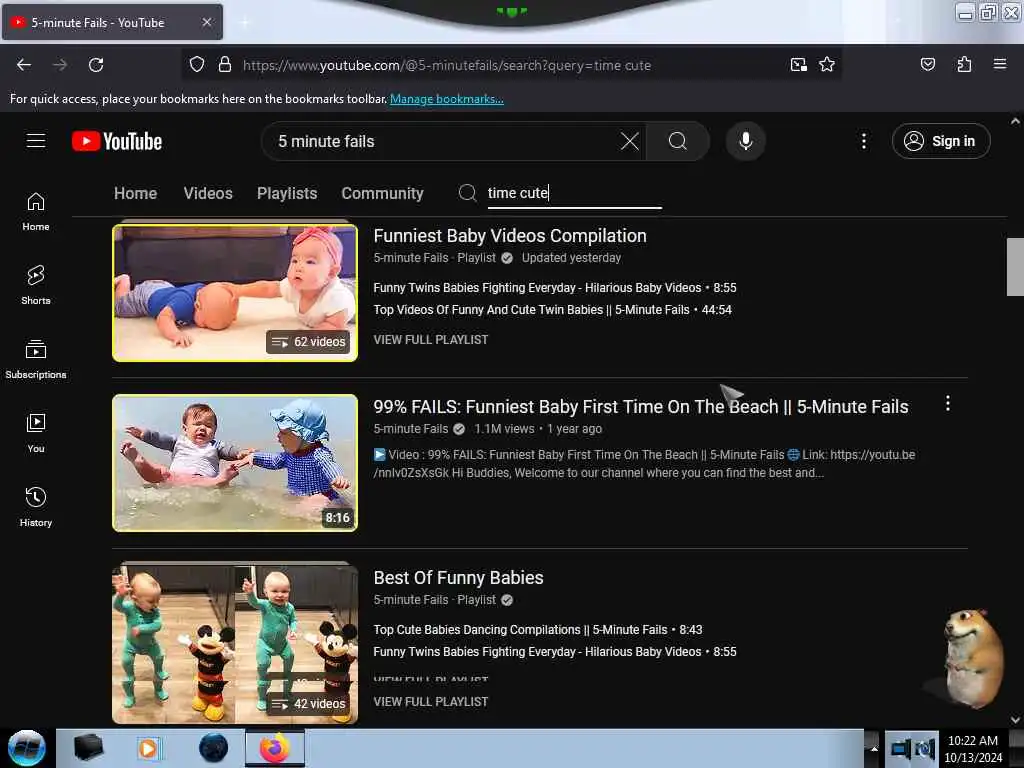Viewport: 1024px width, 768px height.
Task: Open the Best Of Funny Babies title
Action: click(458, 578)
